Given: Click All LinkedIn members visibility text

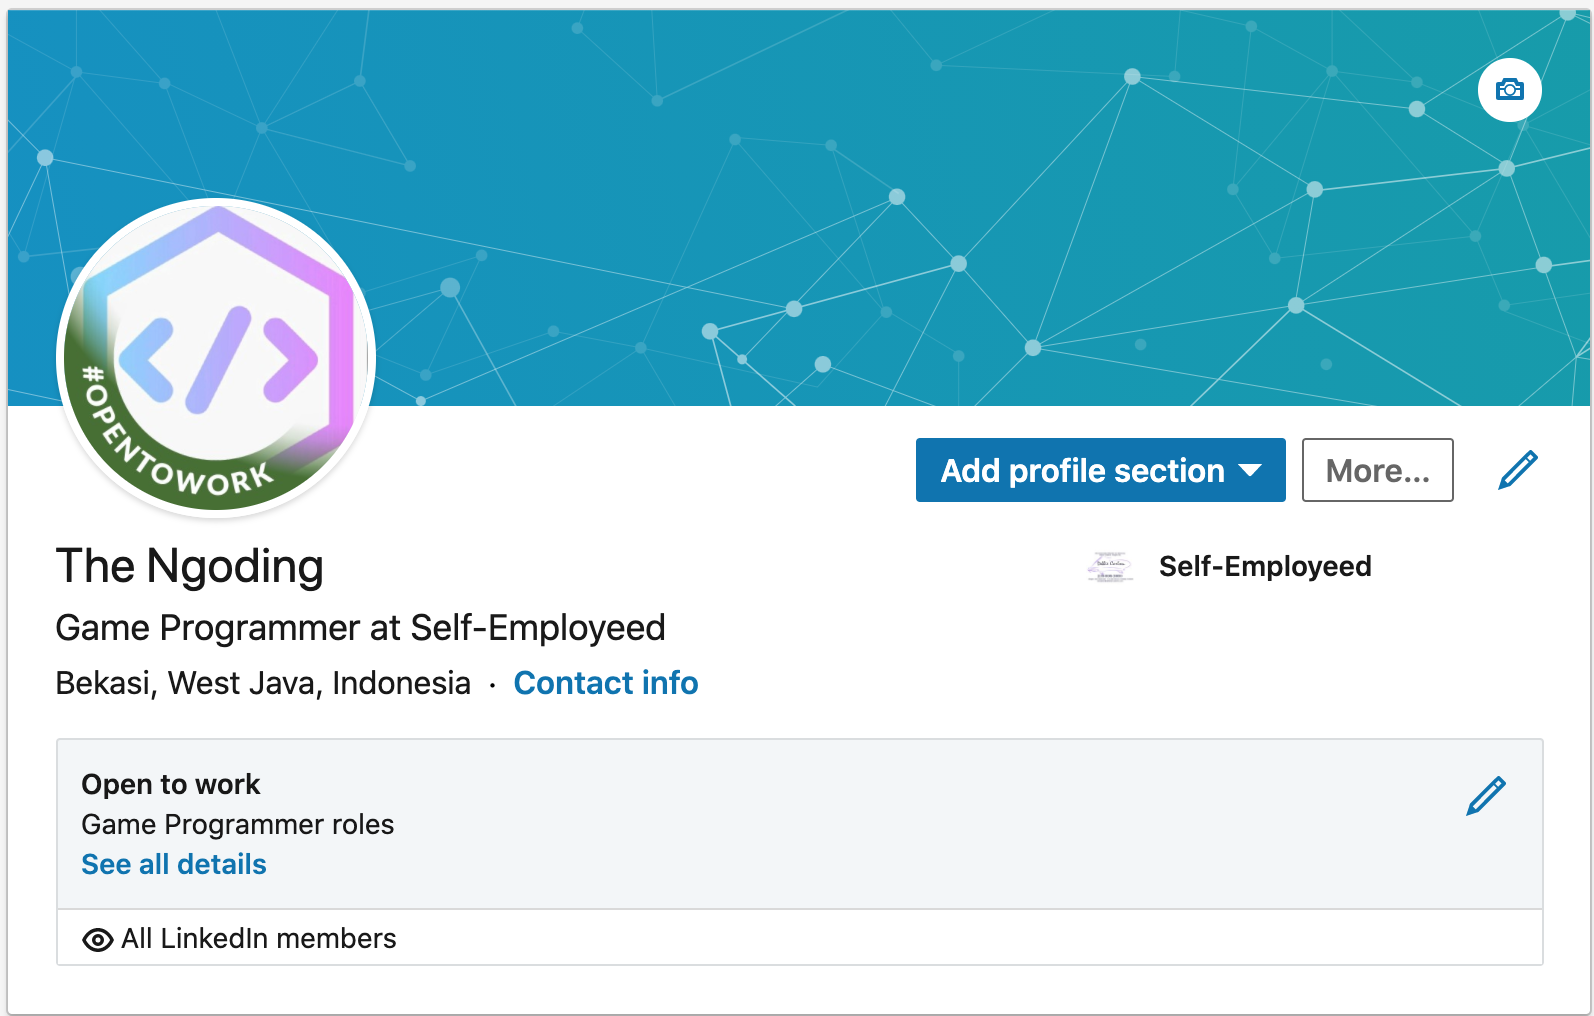Looking at the screenshot, I should coord(258,939).
